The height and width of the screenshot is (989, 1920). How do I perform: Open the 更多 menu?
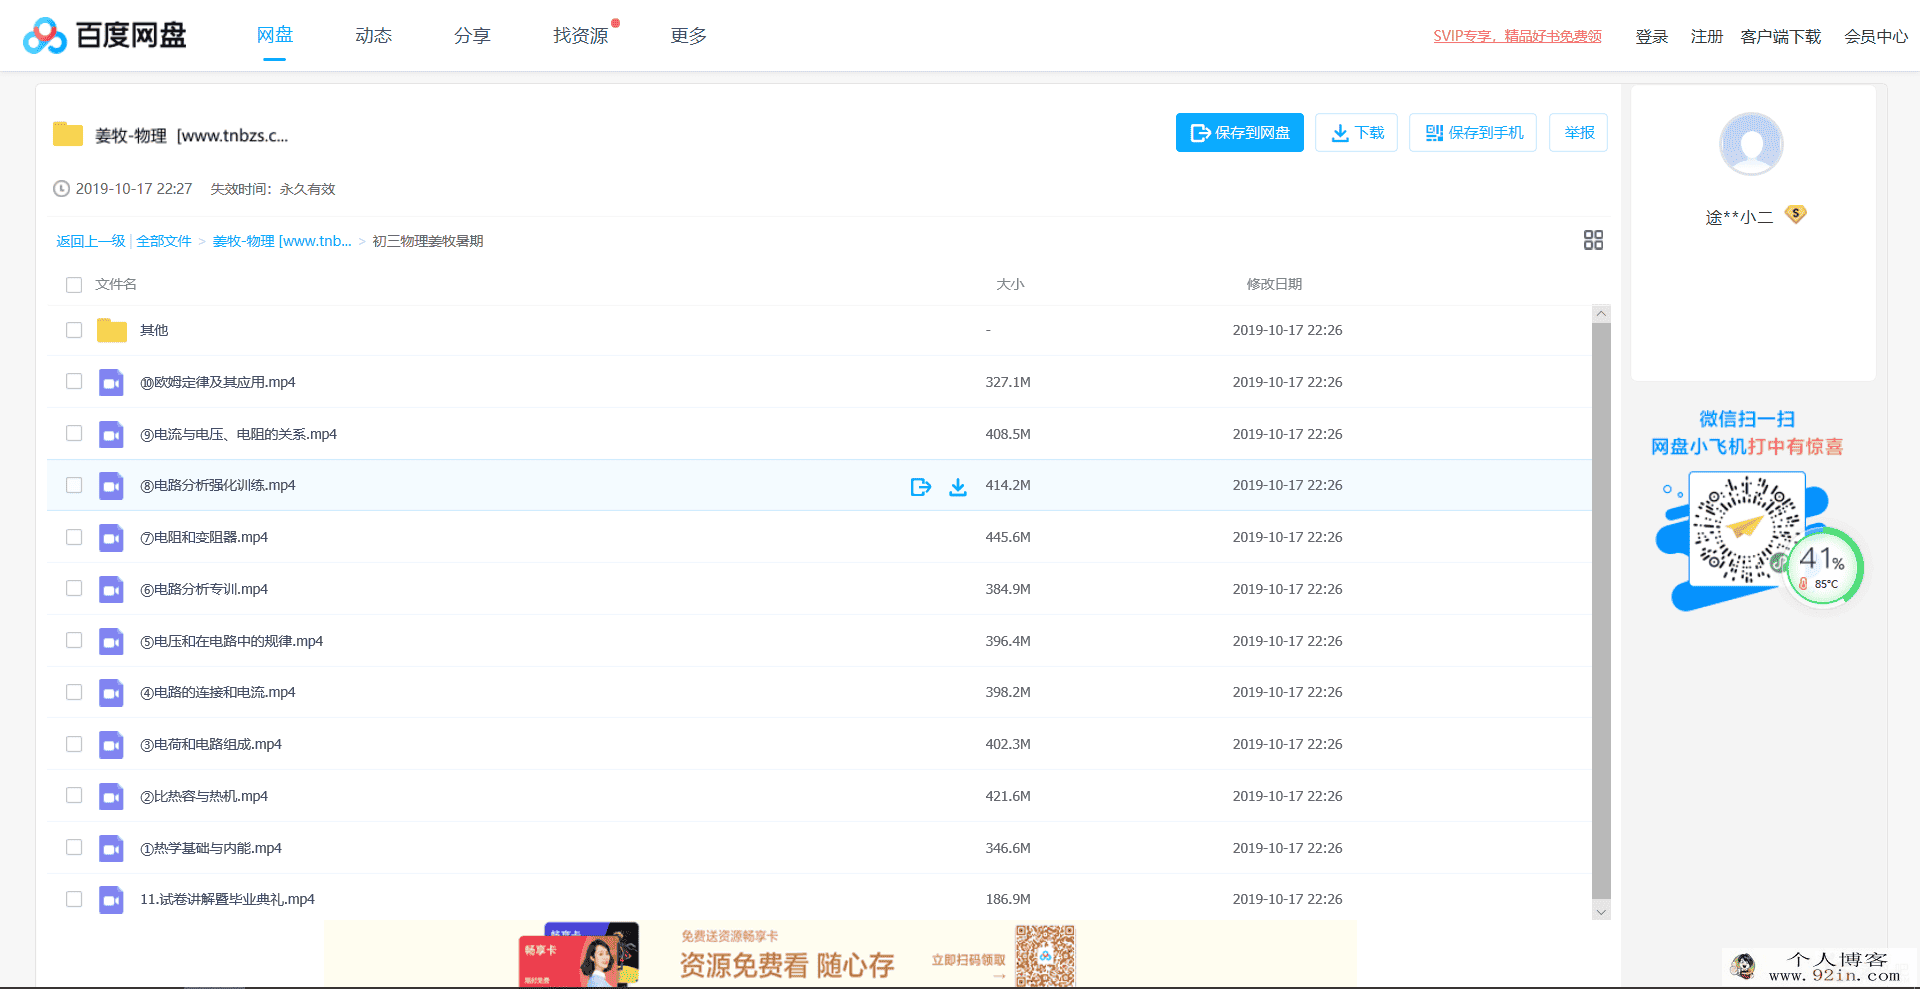click(688, 36)
